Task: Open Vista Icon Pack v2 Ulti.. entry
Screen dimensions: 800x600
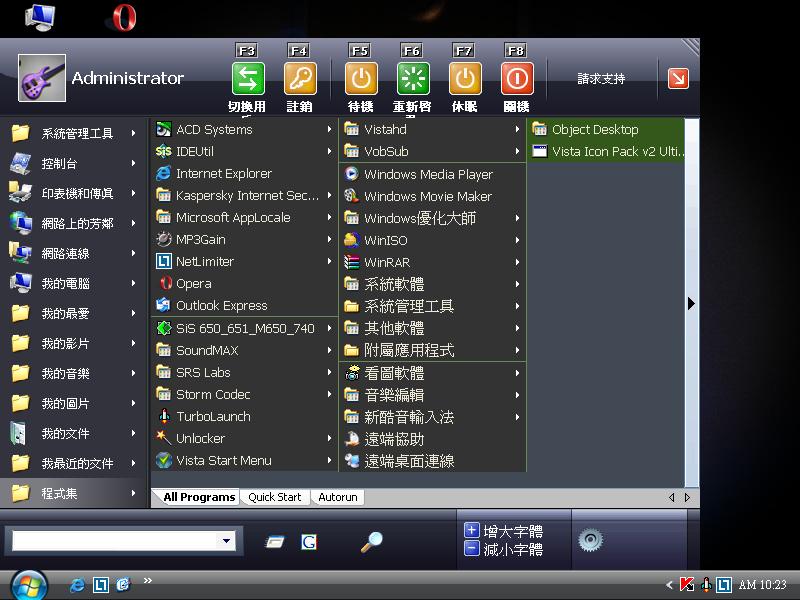Action: tap(606, 152)
